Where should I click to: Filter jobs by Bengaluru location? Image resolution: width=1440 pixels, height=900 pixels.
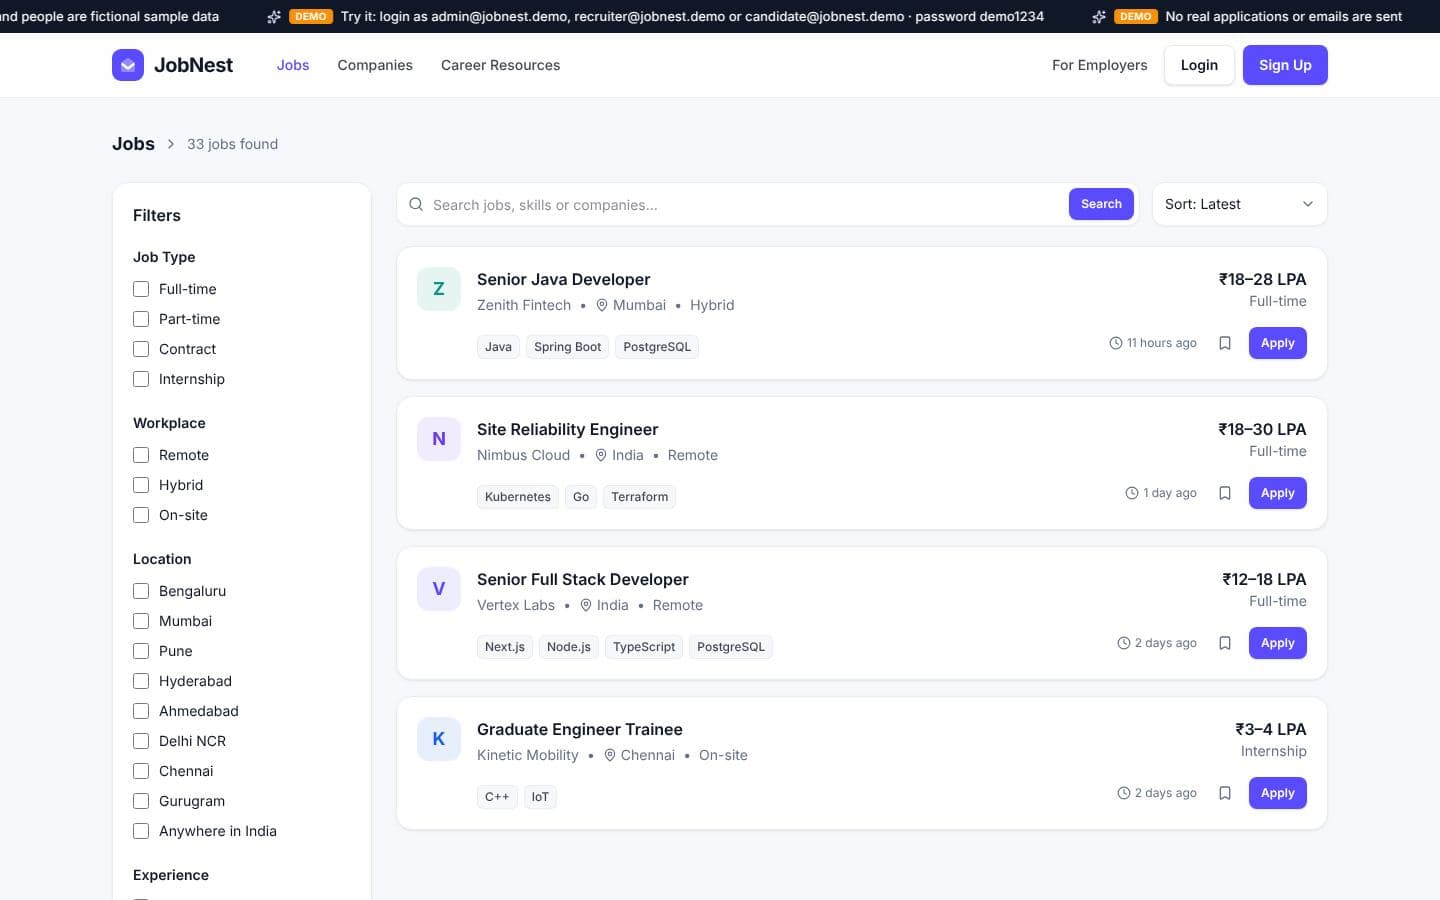pyautogui.click(x=141, y=591)
